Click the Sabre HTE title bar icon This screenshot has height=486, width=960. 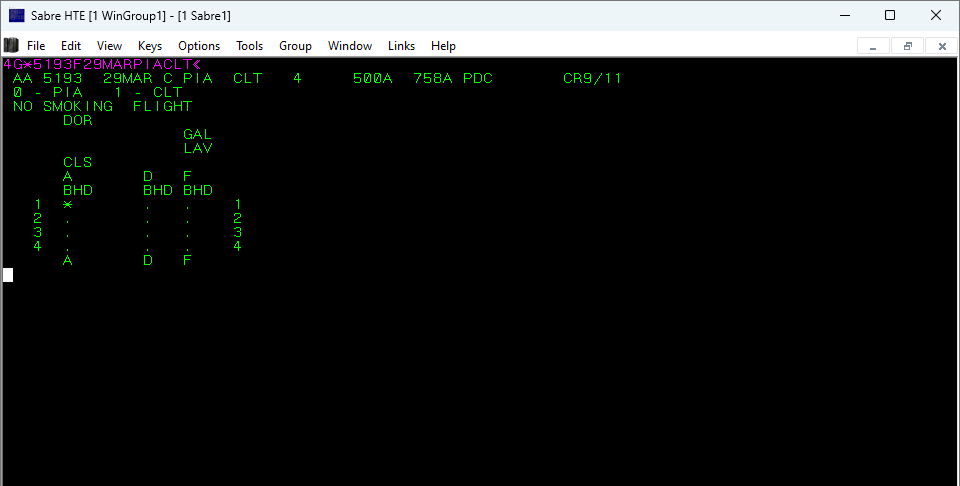pos(16,15)
